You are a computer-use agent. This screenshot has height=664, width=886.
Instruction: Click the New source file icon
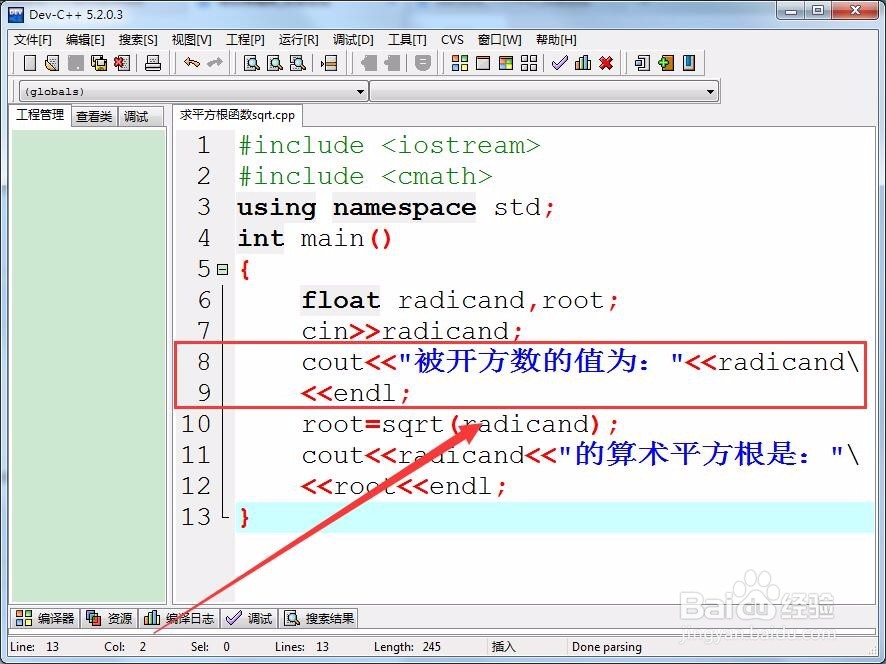click(29, 63)
